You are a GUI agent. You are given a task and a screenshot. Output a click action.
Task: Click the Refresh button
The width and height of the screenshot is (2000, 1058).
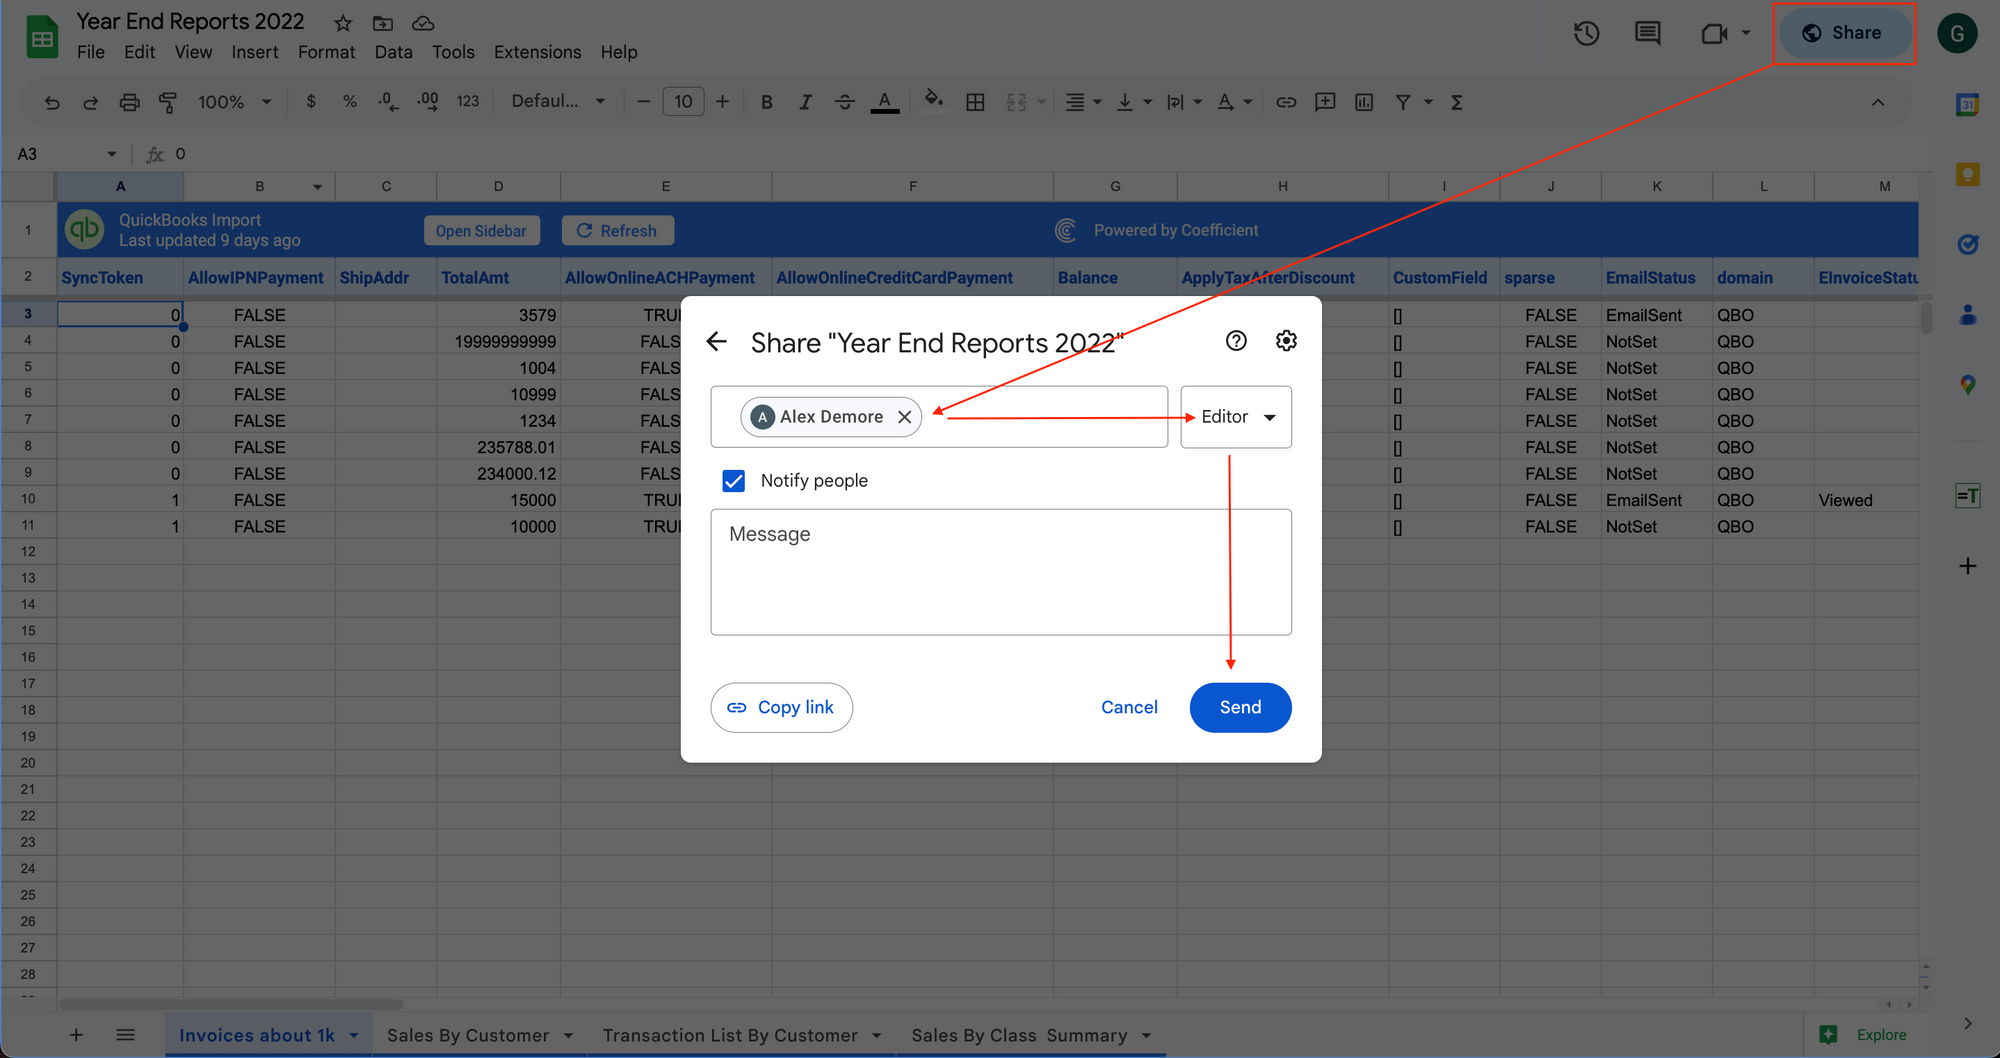coord(617,231)
